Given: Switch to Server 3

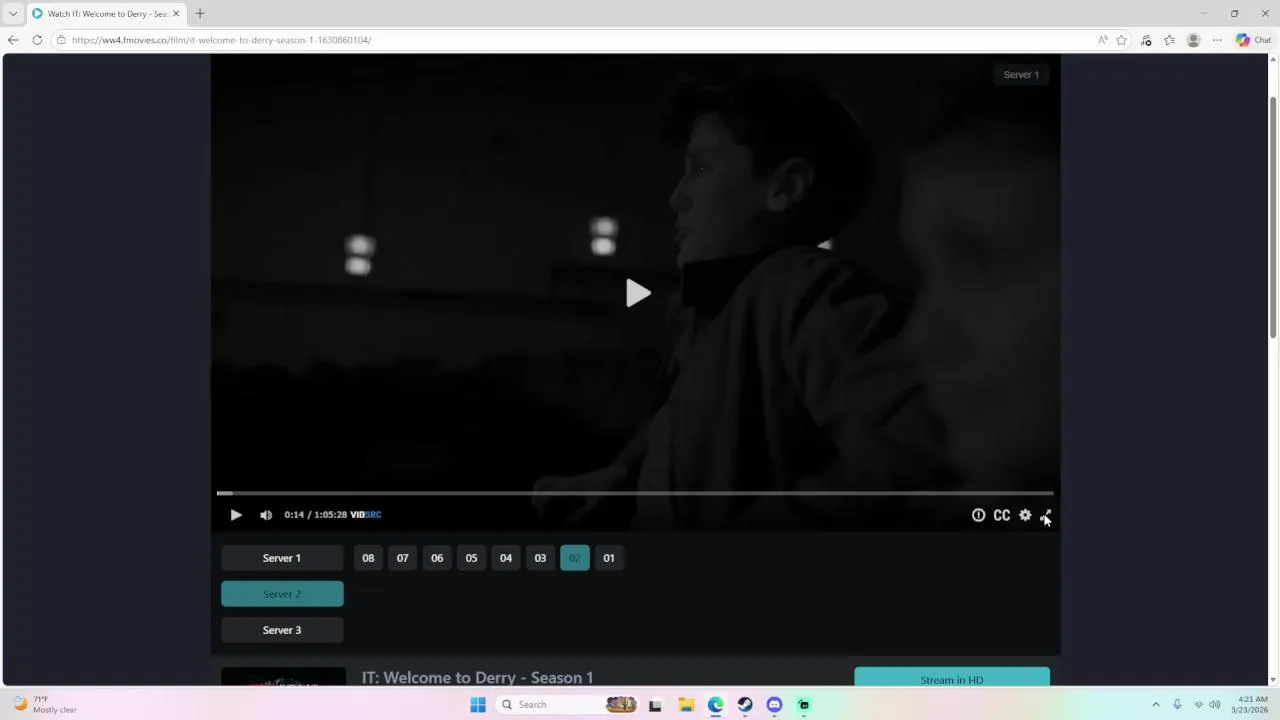Looking at the screenshot, I should [282, 630].
